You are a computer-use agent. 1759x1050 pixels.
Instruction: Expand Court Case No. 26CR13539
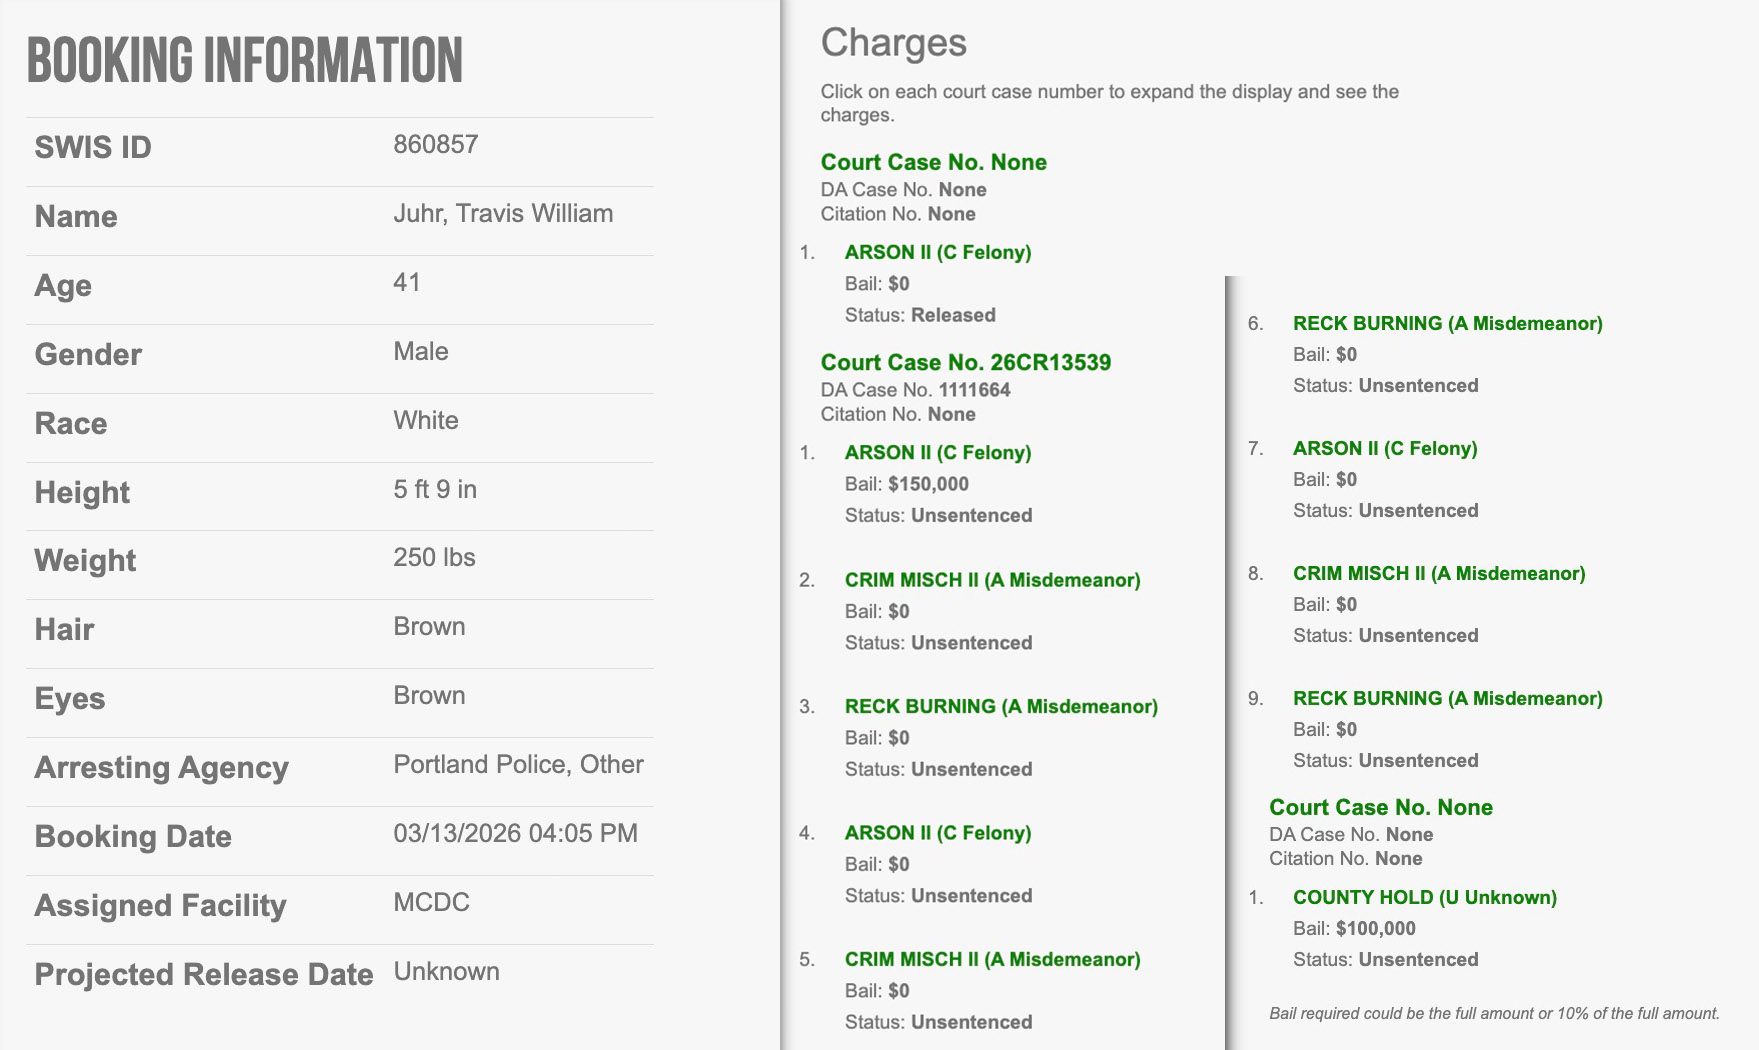tap(965, 362)
